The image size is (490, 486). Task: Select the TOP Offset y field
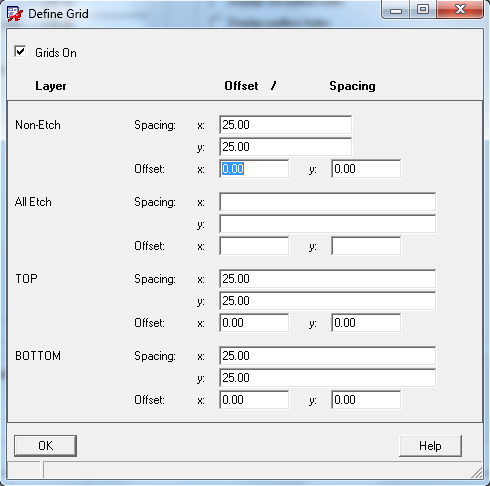(366, 323)
